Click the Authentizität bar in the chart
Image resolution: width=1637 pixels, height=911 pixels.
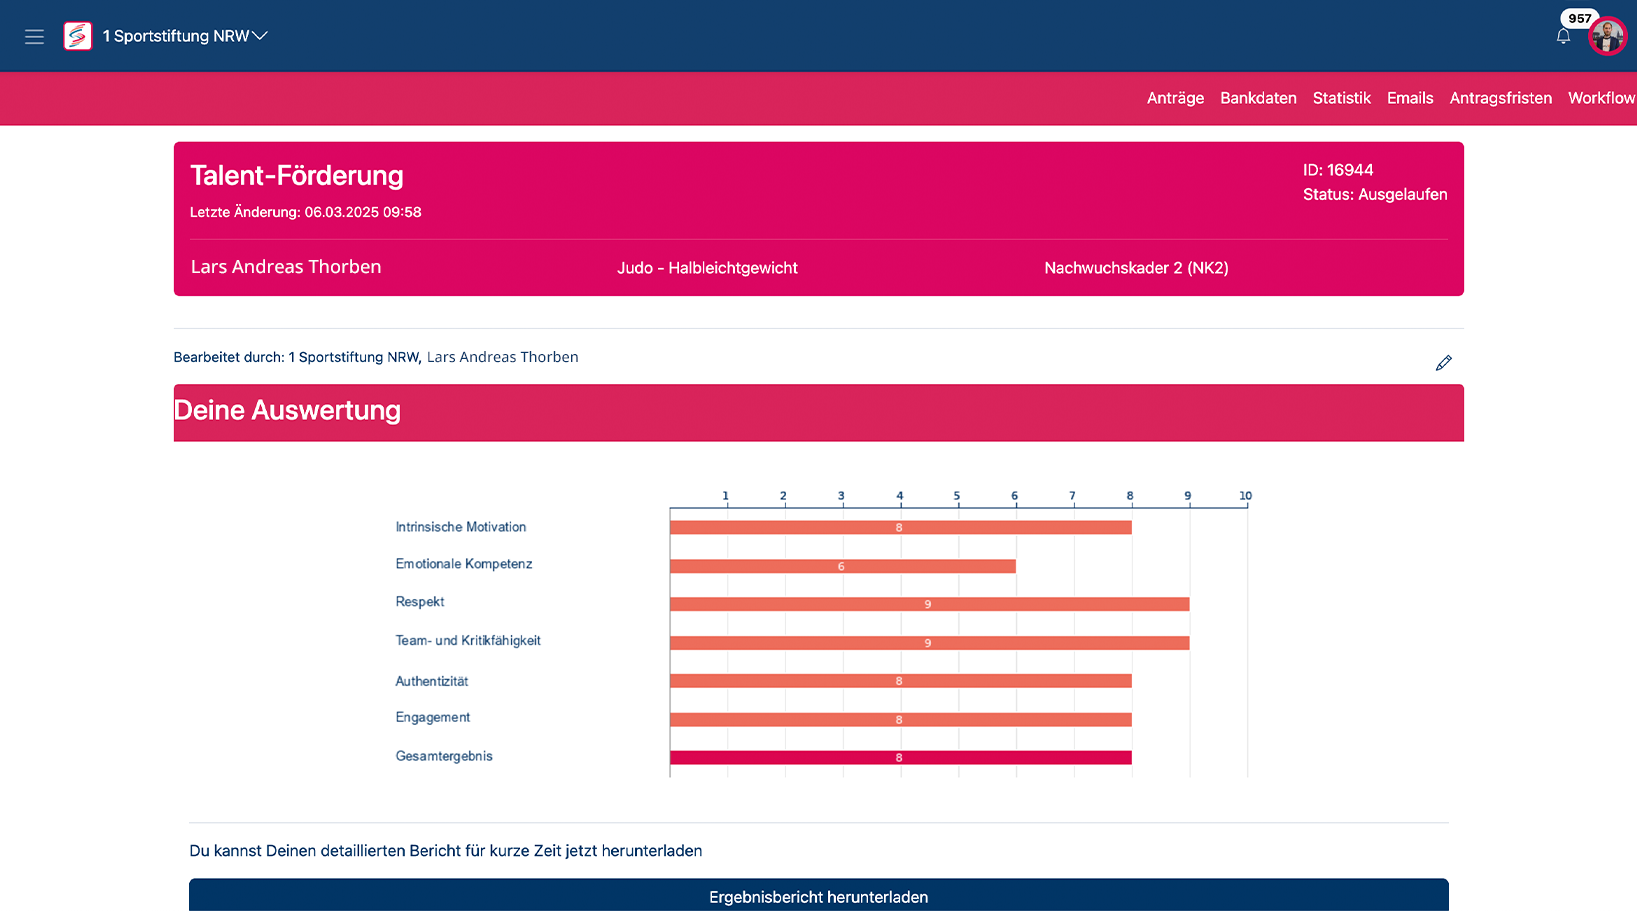click(901, 681)
